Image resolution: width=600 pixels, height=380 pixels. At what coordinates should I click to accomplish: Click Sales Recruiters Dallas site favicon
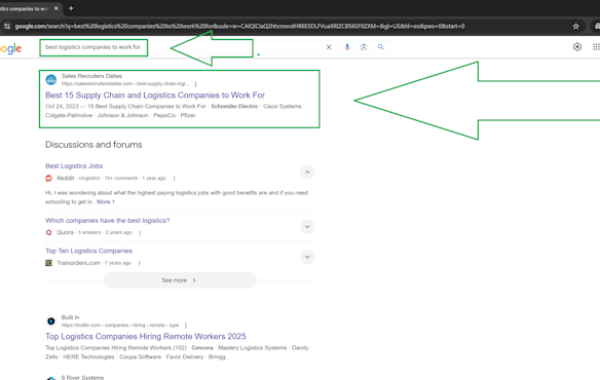[51, 80]
